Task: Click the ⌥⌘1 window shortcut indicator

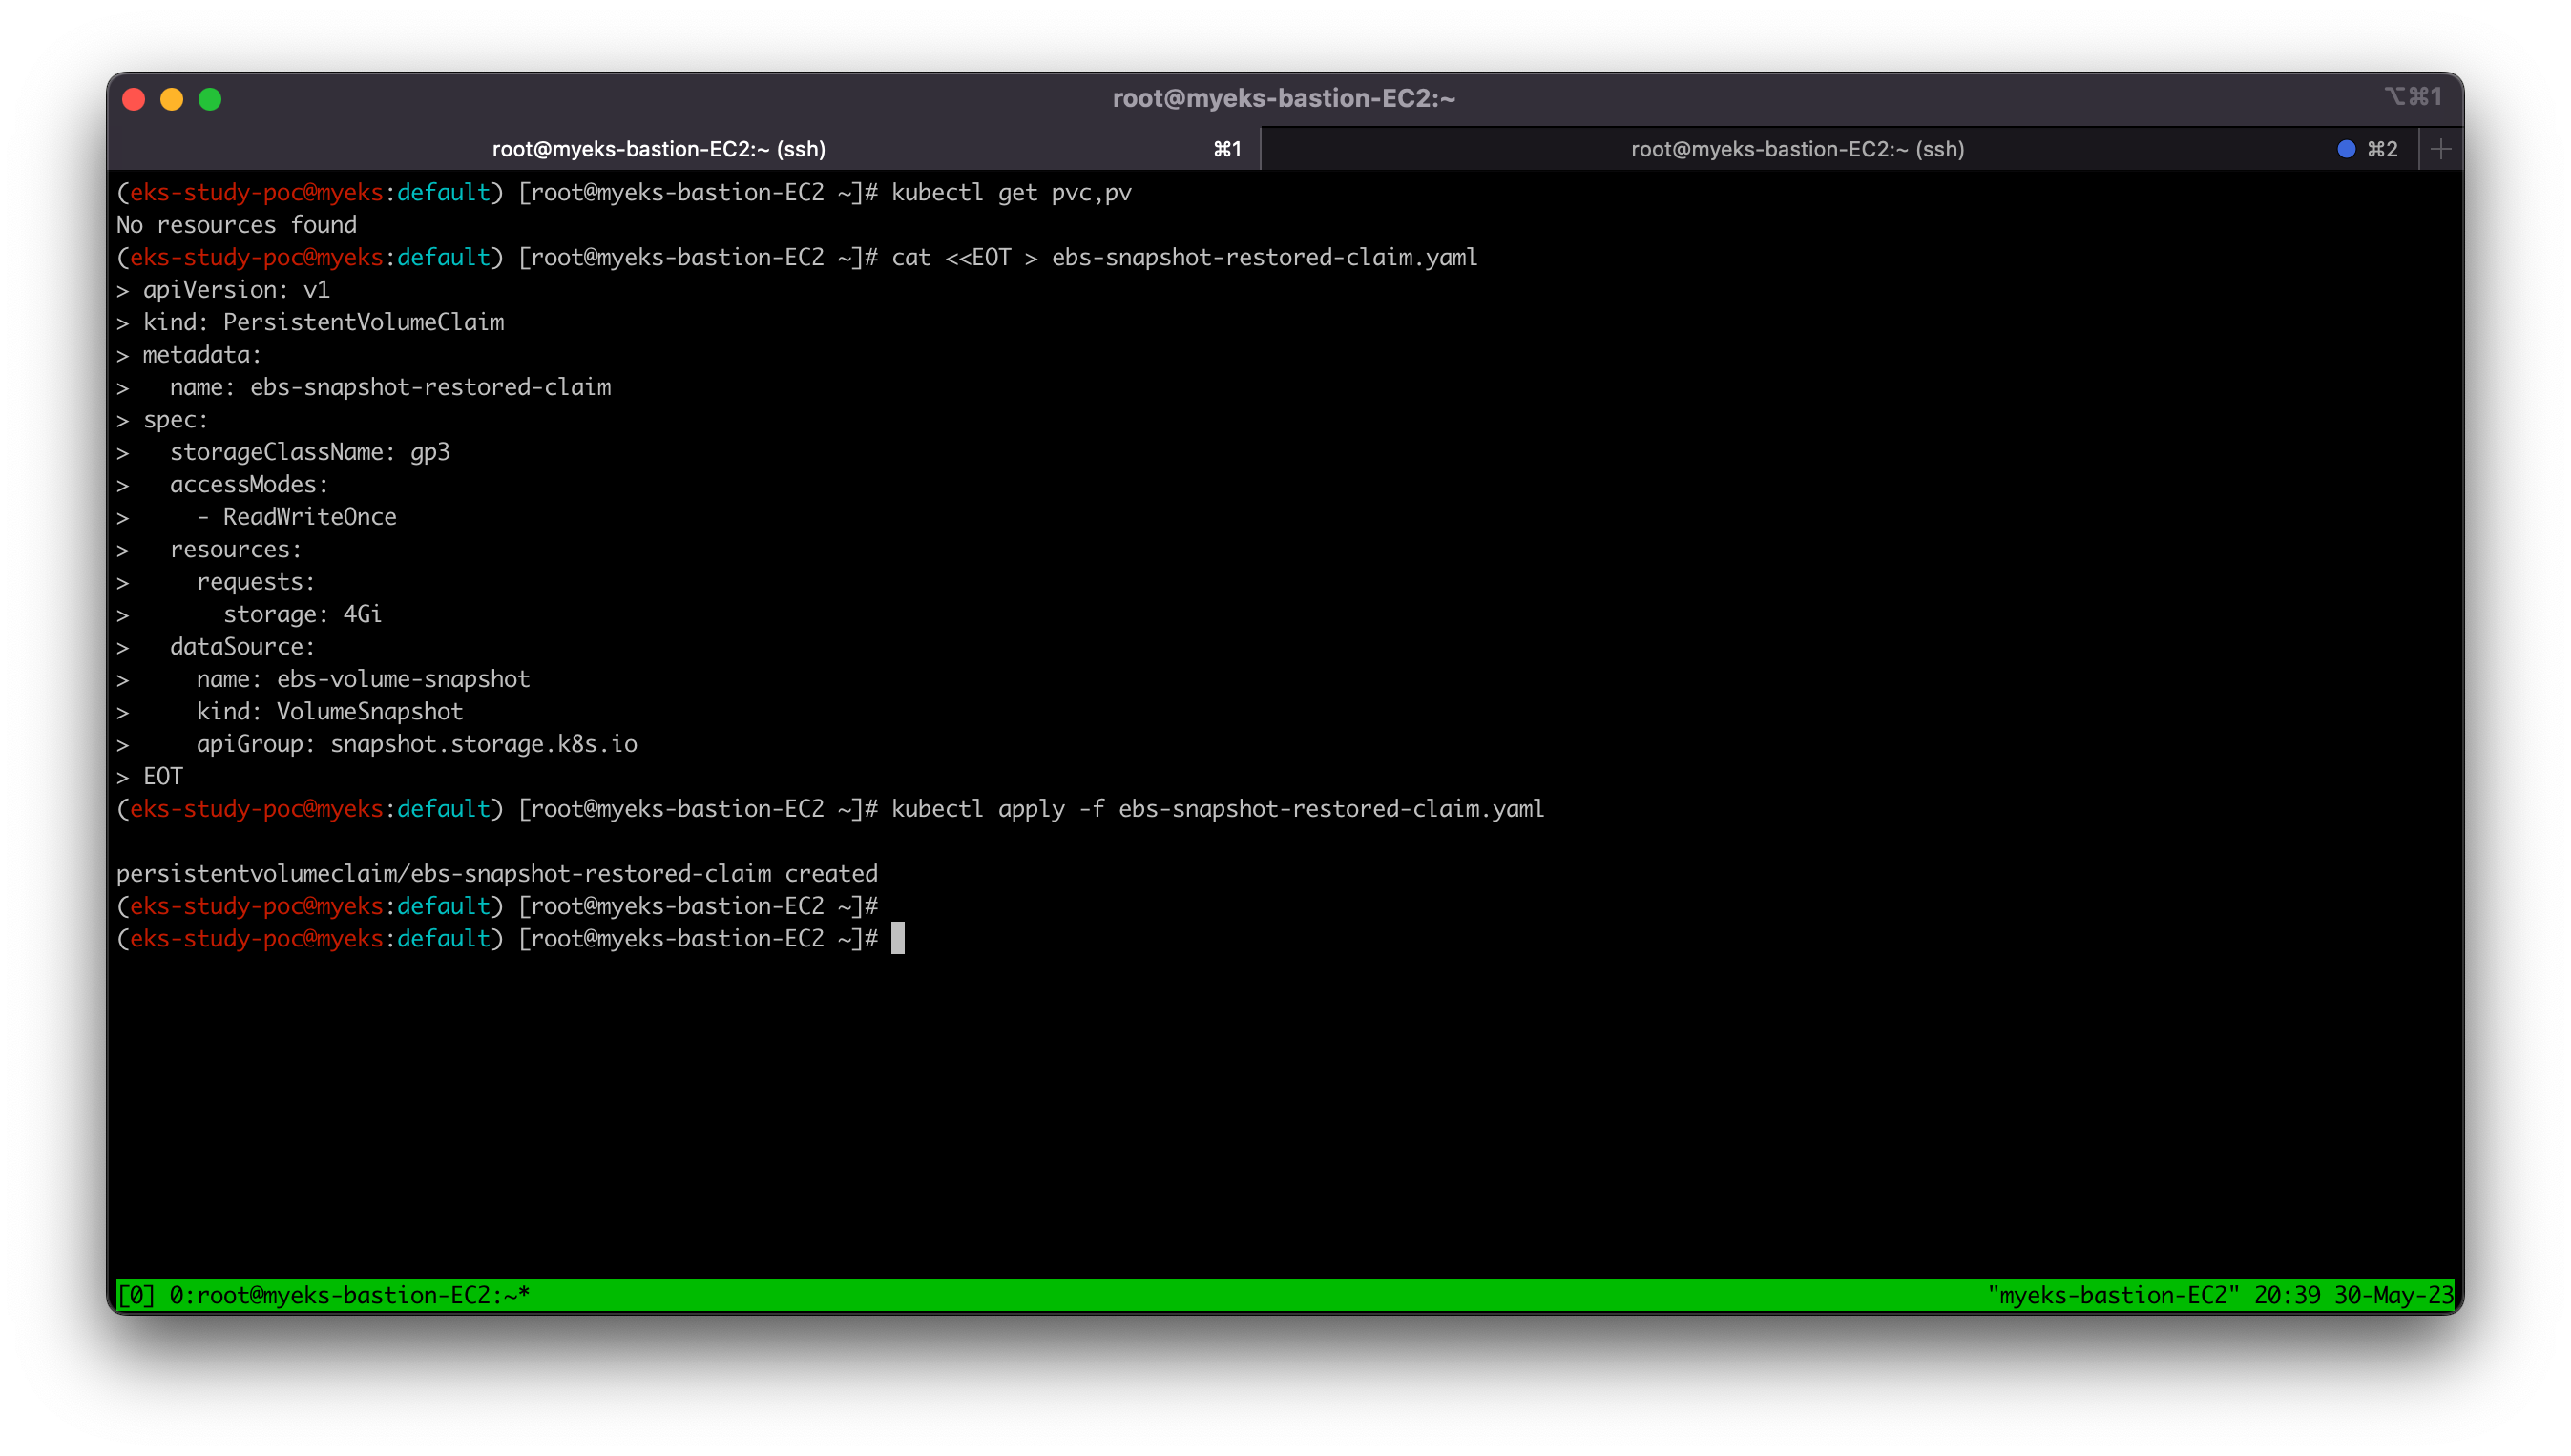Action: coord(2412,97)
